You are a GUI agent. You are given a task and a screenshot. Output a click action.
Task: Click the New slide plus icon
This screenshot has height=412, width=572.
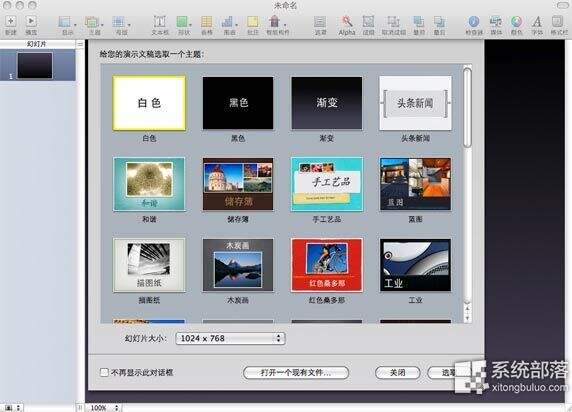click(11, 21)
